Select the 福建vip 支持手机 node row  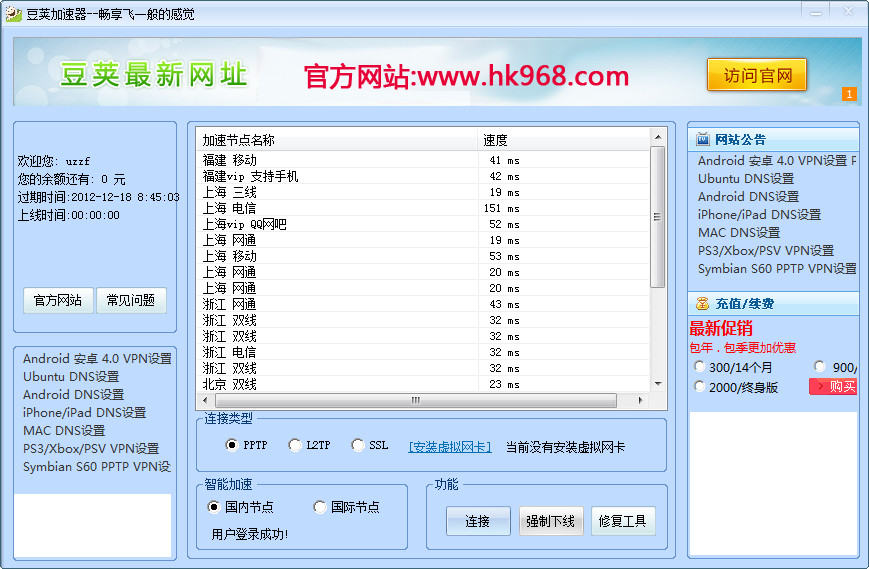click(x=423, y=176)
